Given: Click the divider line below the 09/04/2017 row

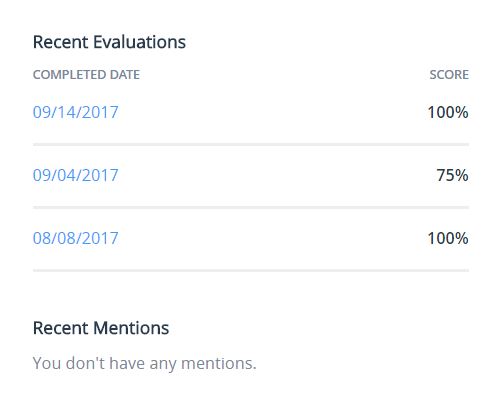Looking at the screenshot, I should click(251, 207).
